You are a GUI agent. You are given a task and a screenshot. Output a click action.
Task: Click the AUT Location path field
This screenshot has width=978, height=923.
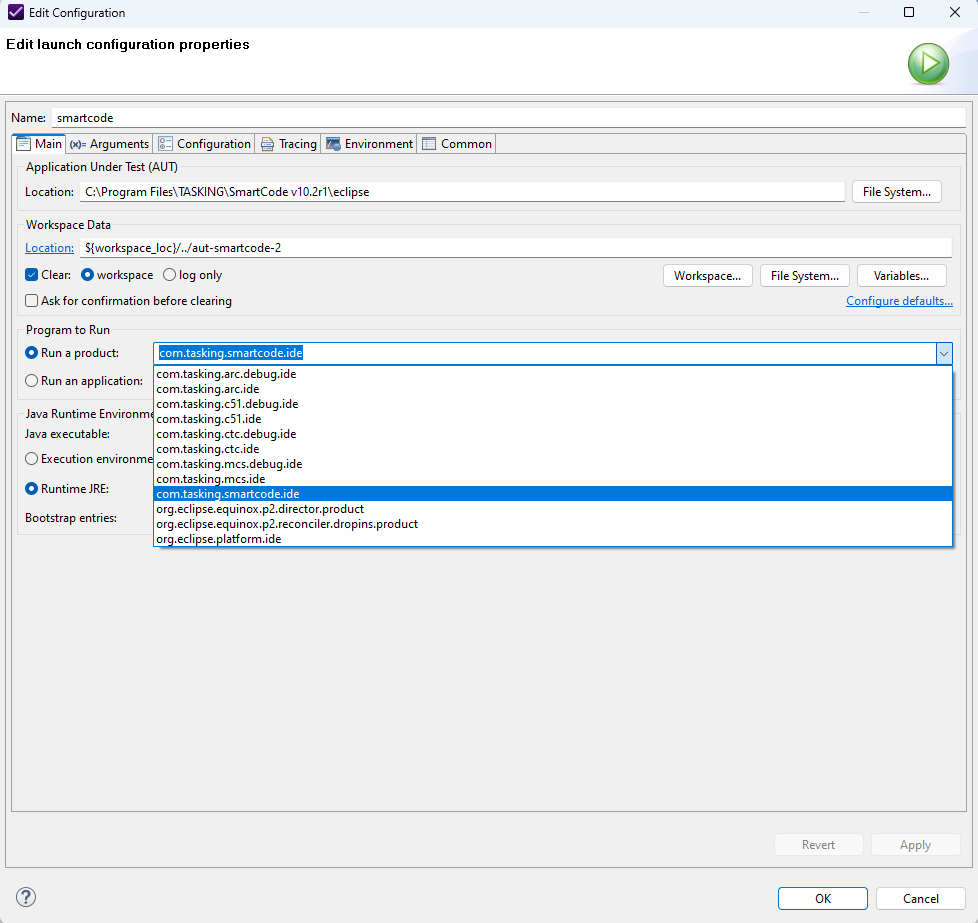click(x=462, y=192)
